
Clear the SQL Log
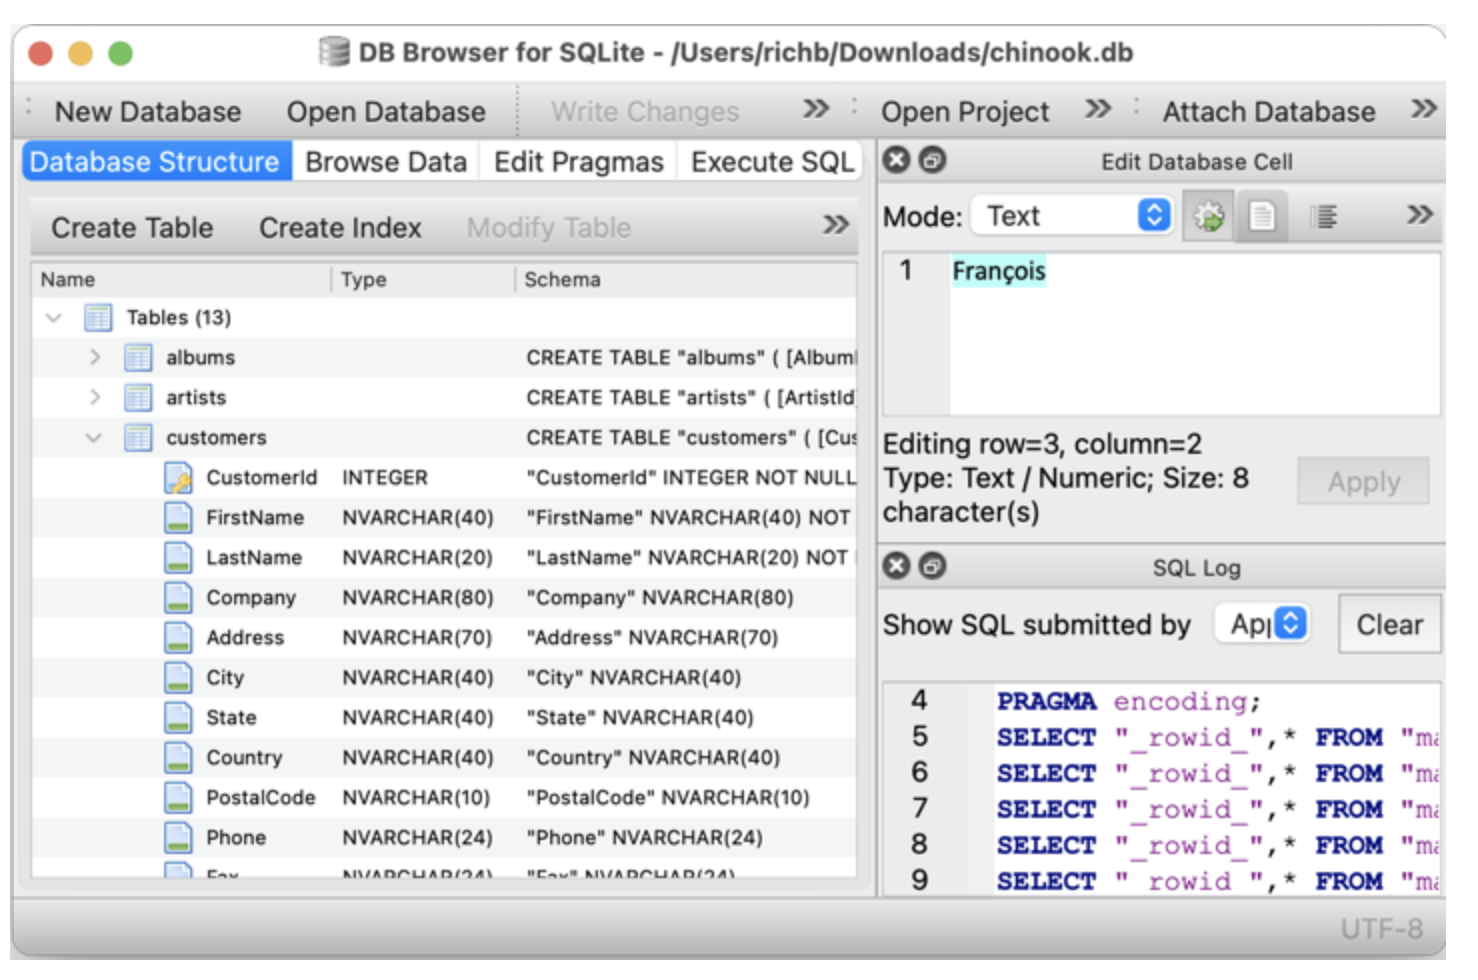pos(1389,624)
